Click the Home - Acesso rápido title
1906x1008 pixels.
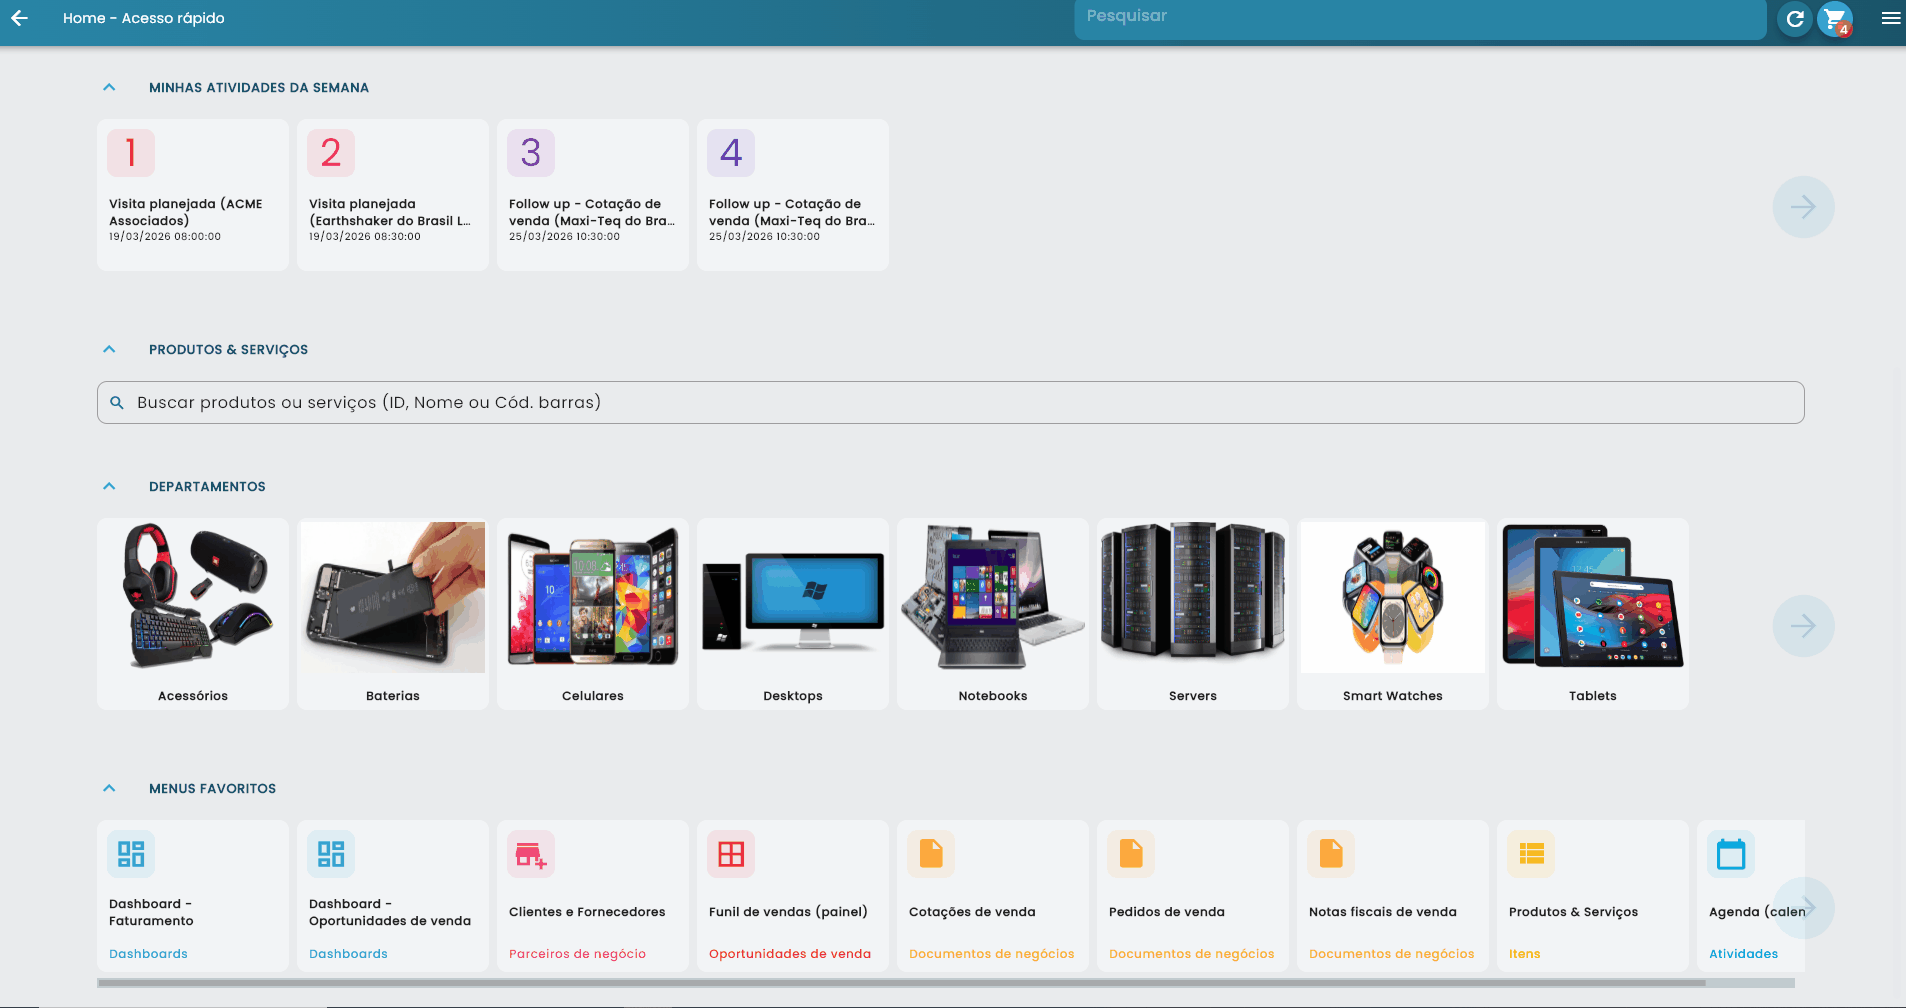point(143,18)
